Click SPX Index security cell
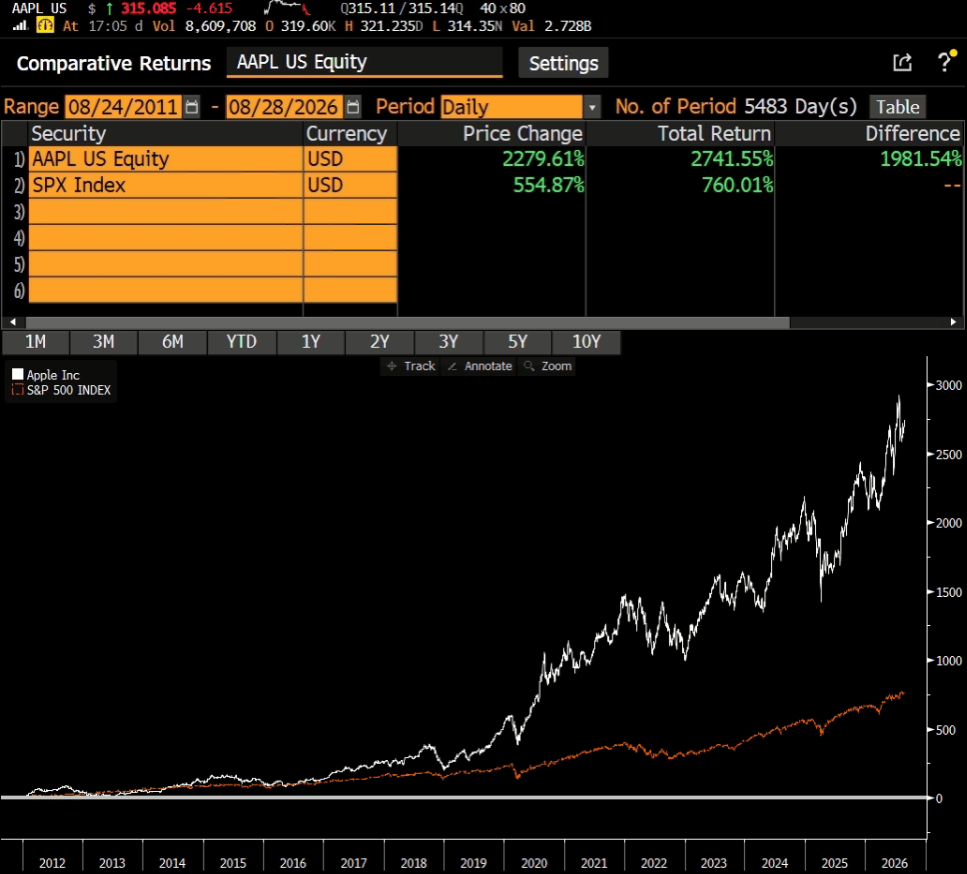 [165, 185]
